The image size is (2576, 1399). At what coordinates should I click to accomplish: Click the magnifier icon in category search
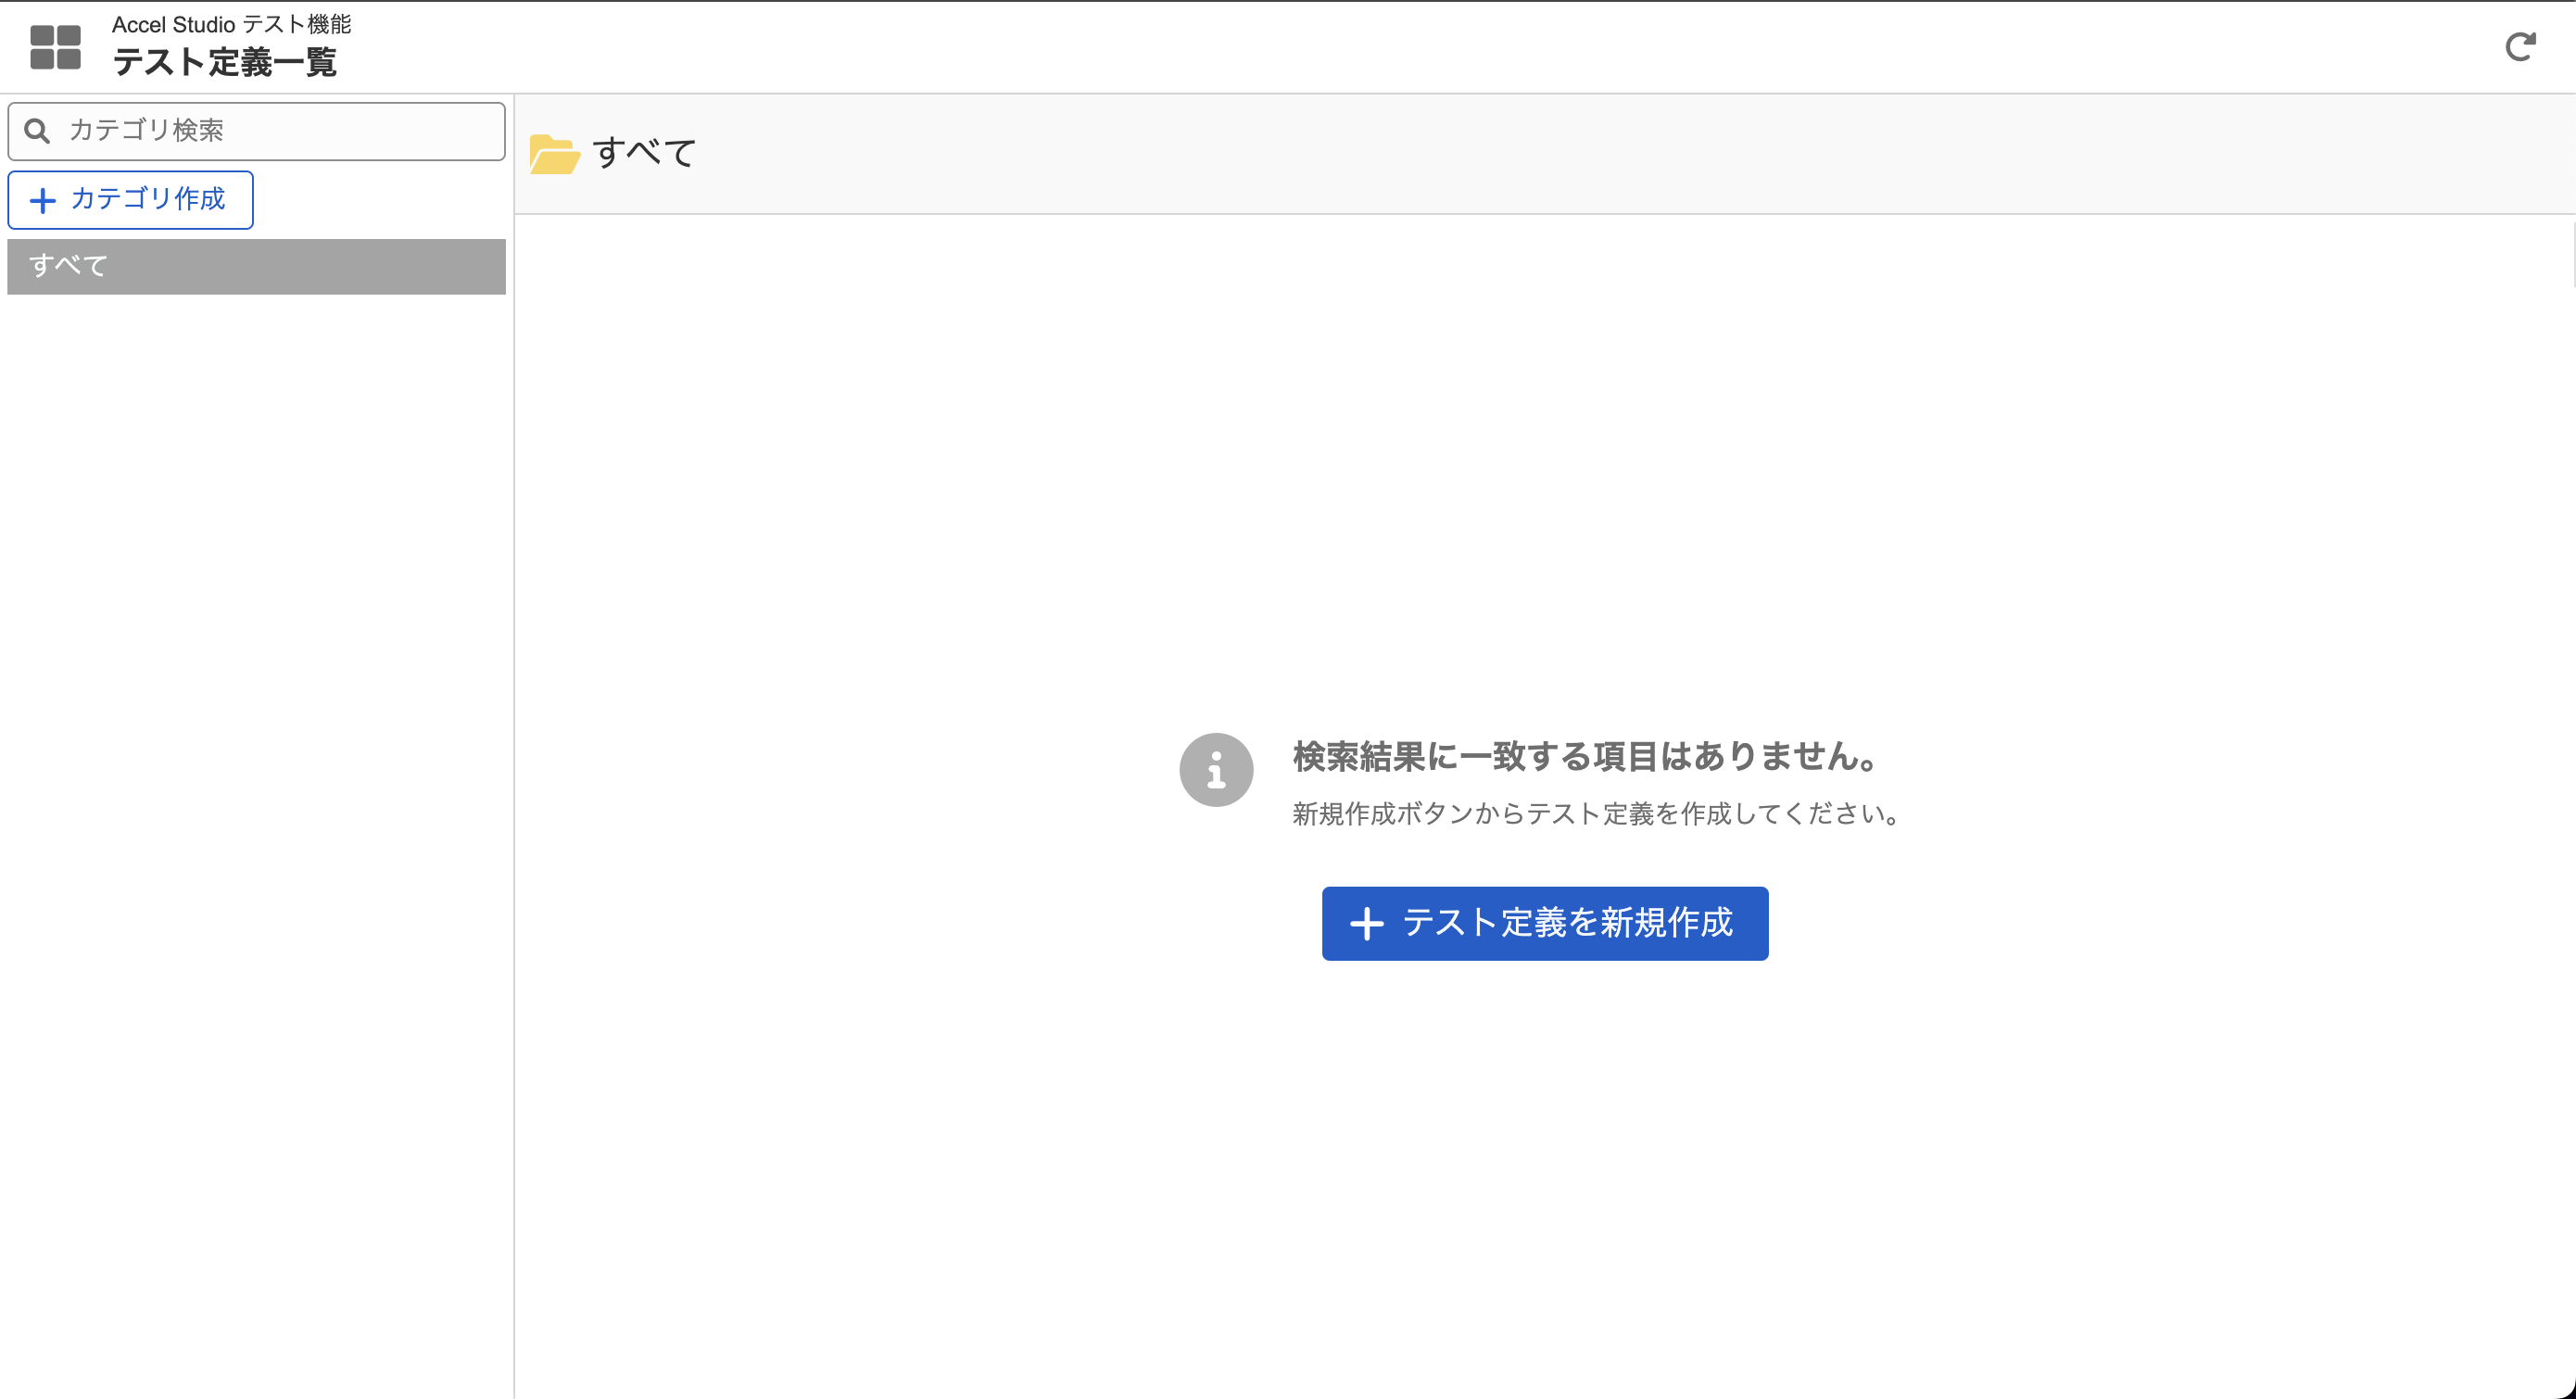[x=37, y=131]
